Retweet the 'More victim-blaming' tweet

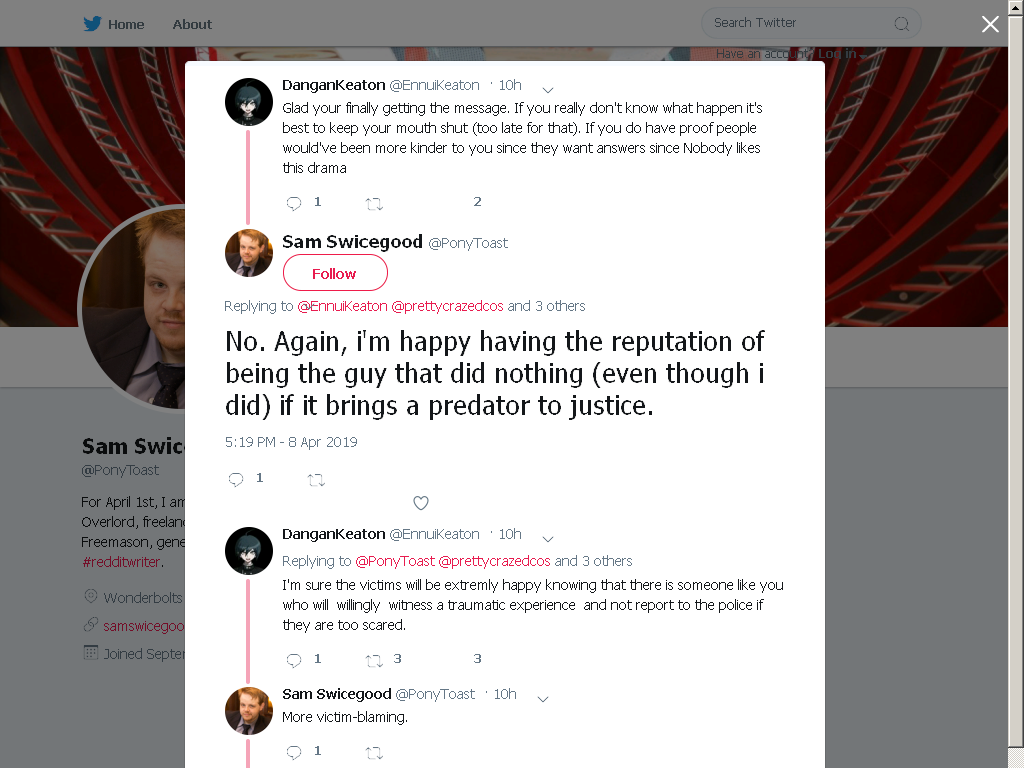click(374, 752)
